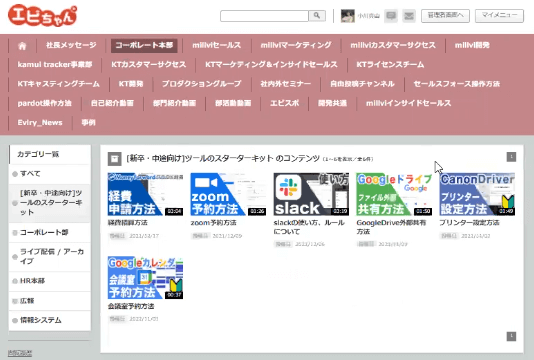Select すべて category

[50, 174]
